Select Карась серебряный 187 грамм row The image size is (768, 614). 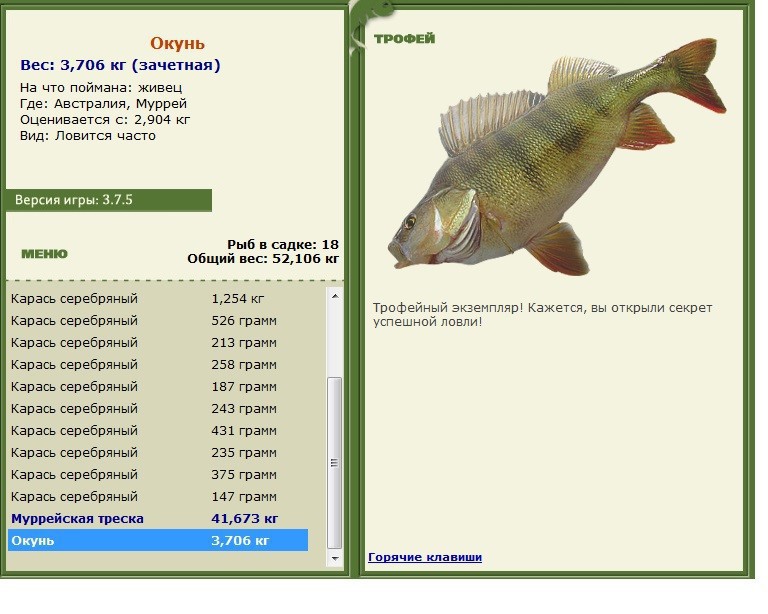158,387
